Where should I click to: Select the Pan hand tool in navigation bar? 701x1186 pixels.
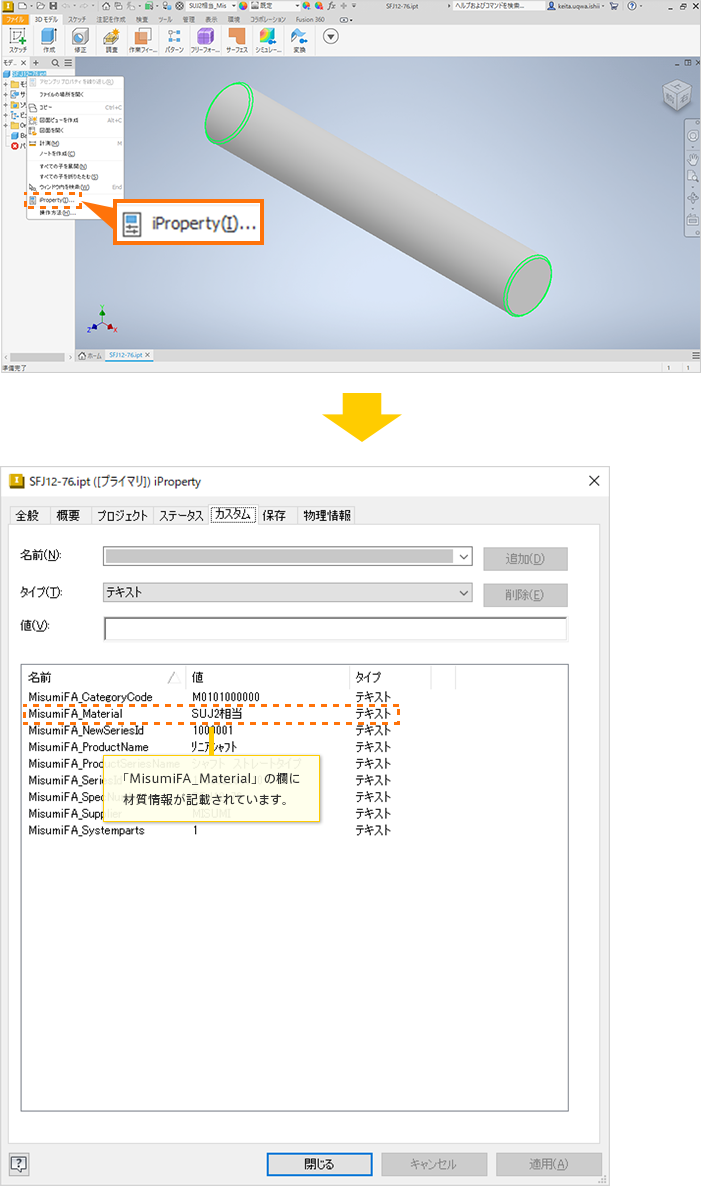tap(692, 157)
